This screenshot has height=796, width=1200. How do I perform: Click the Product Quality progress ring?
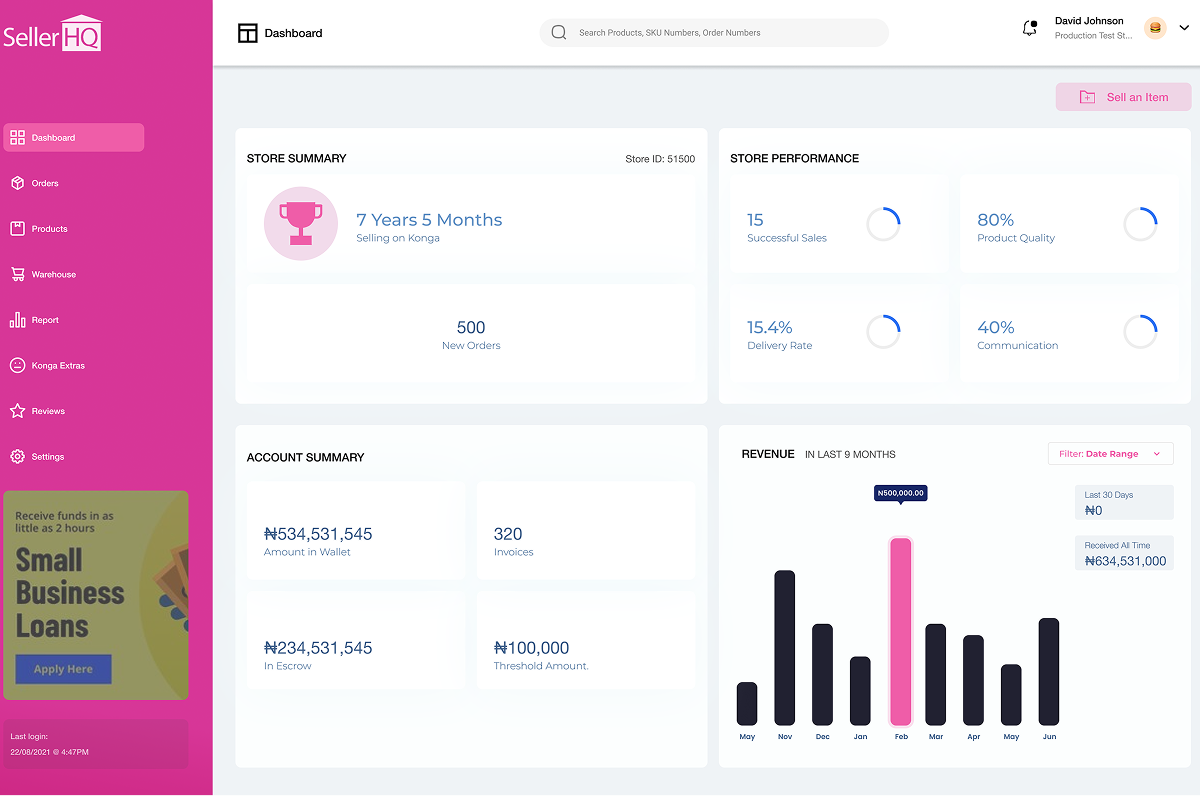pyautogui.click(x=1141, y=224)
